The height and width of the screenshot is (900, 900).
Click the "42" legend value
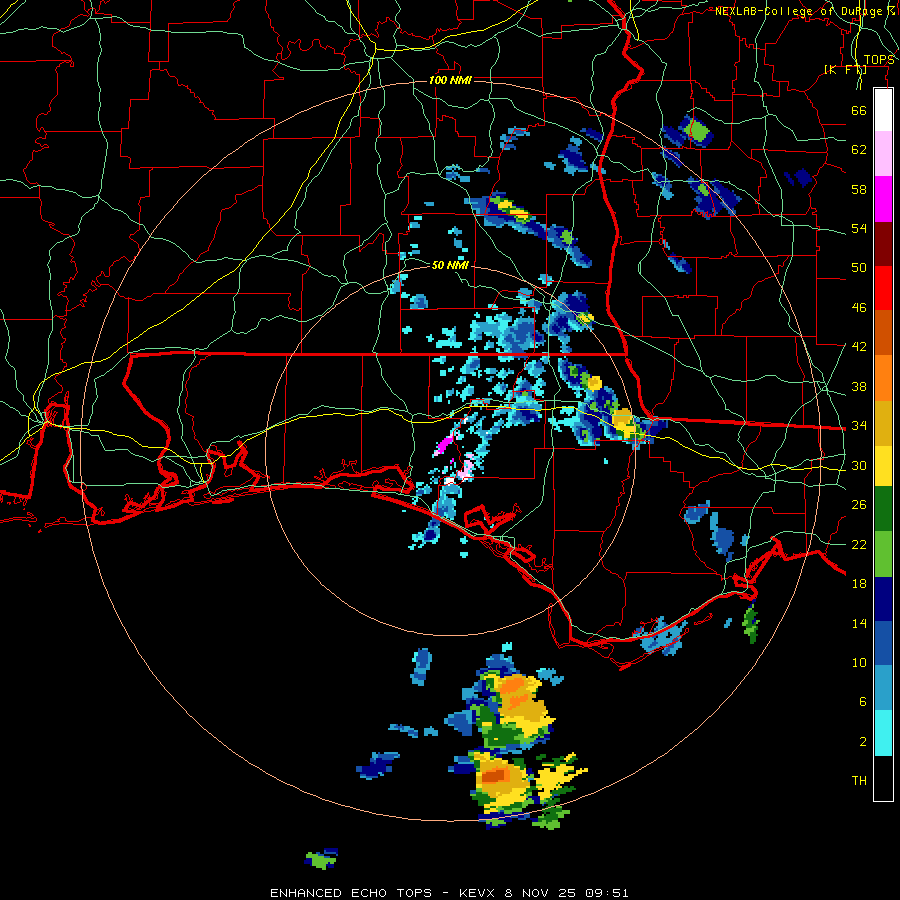click(859, 347)
